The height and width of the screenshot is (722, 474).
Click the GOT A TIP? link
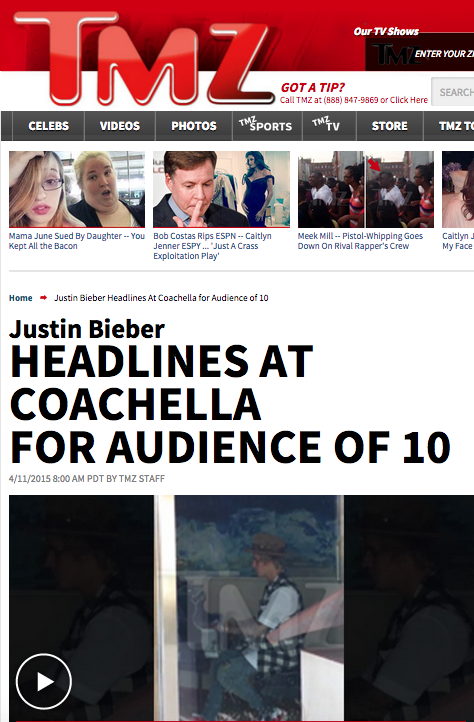[312, 87]
